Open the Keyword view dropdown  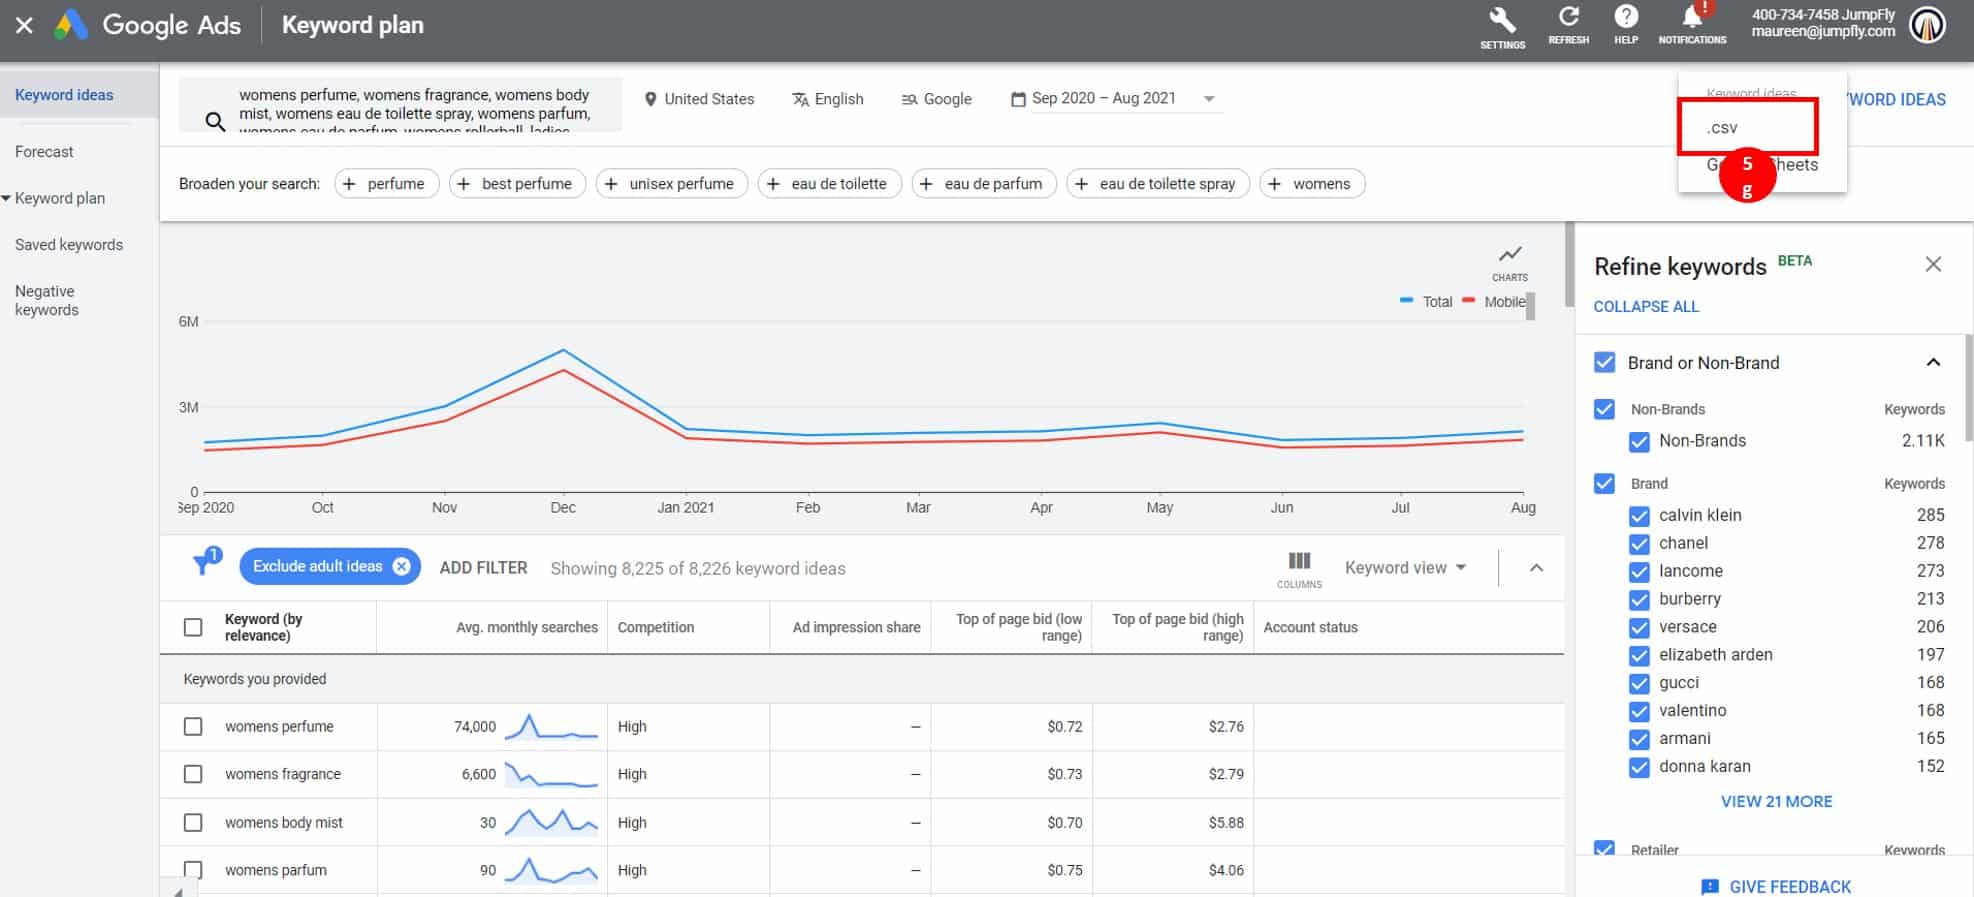(1405, 568)
